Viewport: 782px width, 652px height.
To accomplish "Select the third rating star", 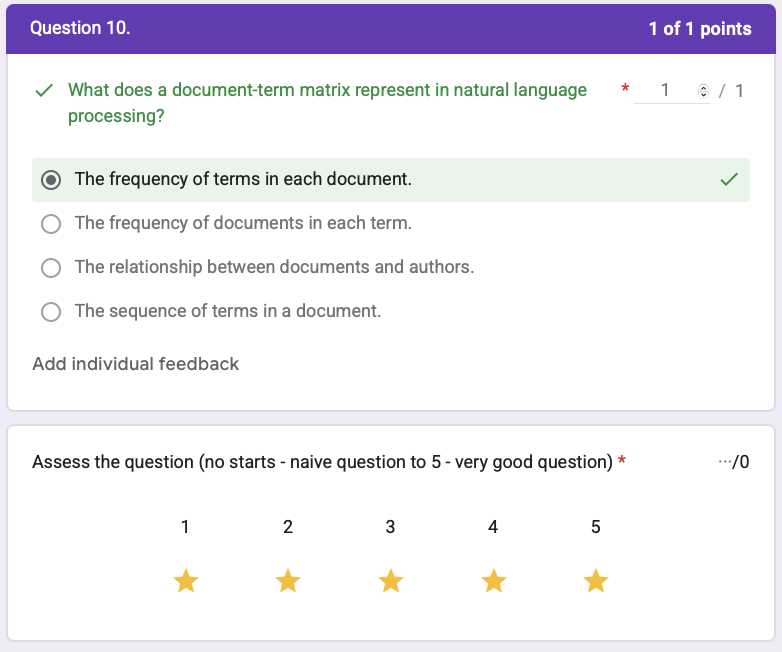I will pyautogui.click(x=391, y=581).
